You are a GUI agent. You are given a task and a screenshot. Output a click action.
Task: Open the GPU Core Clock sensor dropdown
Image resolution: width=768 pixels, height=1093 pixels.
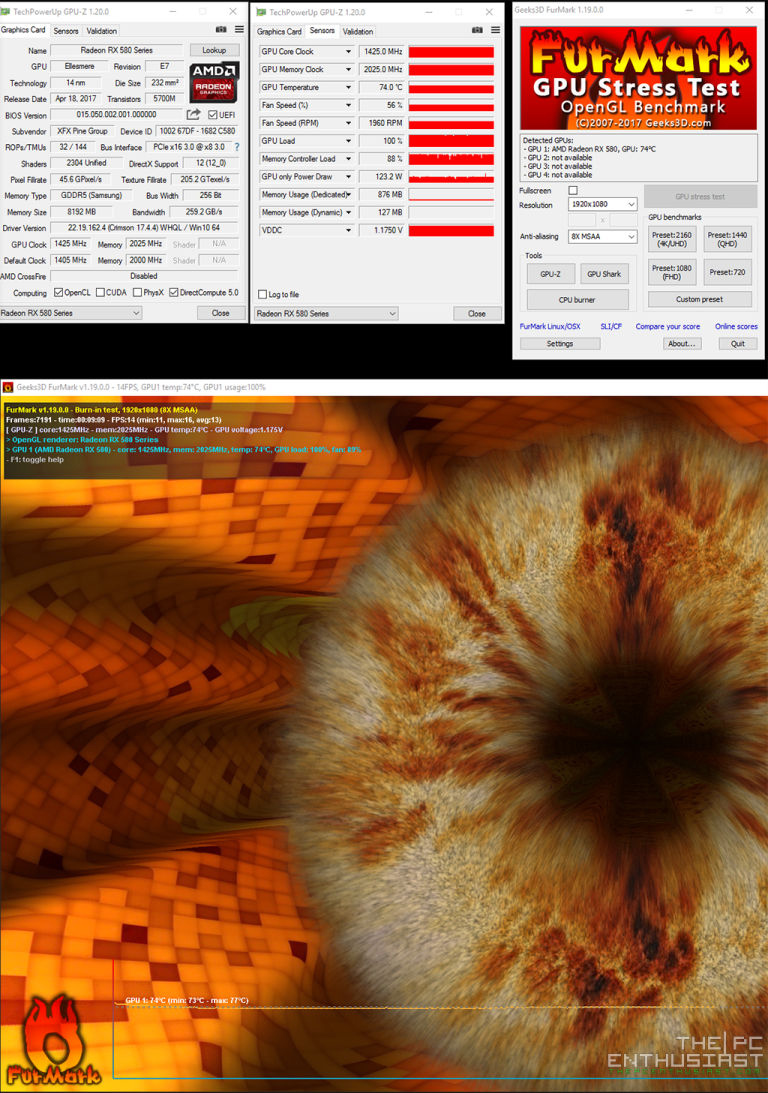pos(348,52)
